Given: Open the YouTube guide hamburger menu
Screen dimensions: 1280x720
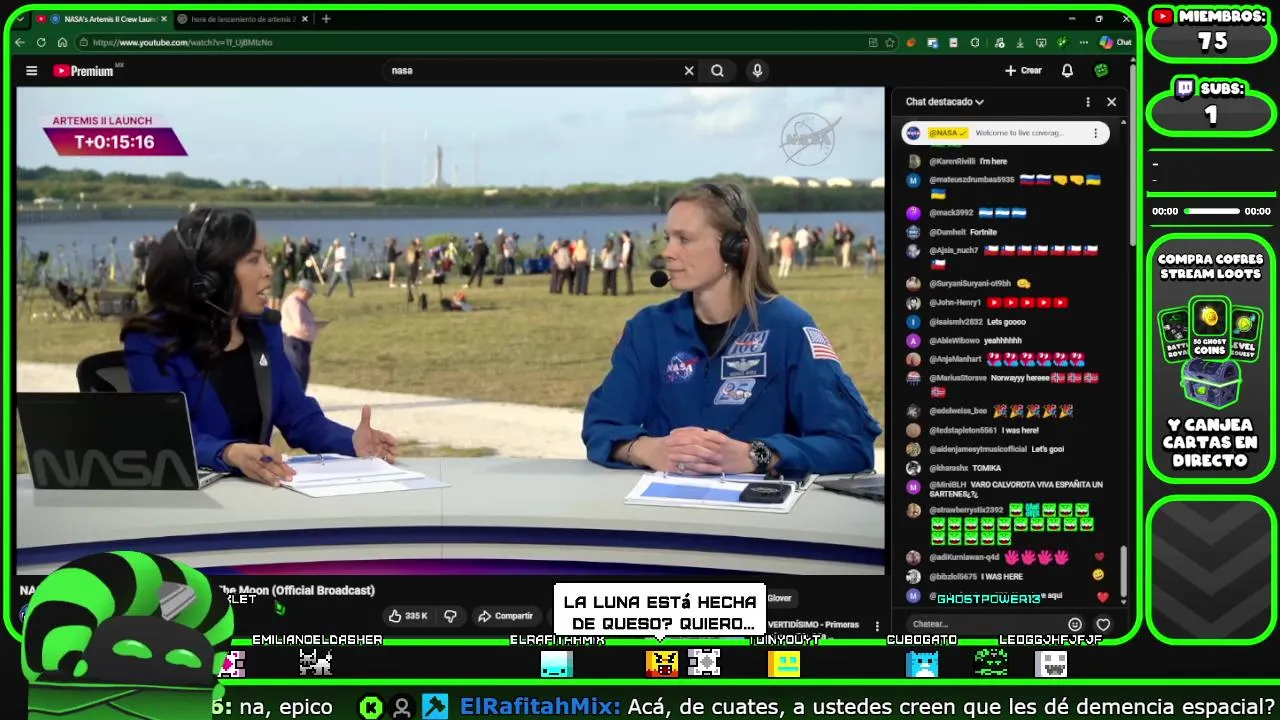Looking at the screenshot, I should pos(31,71).
